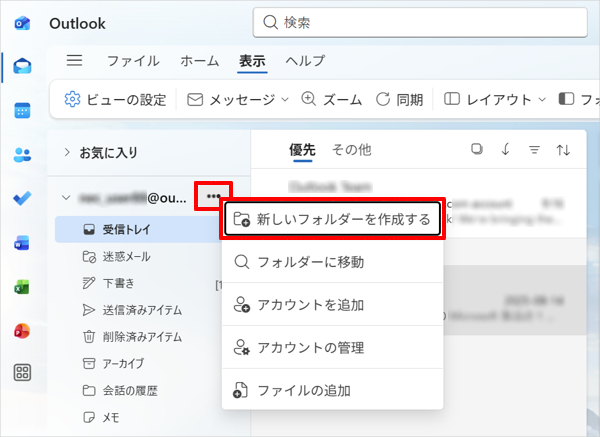
Task: Open the Calendar app icon
Action: coord(22,111)
